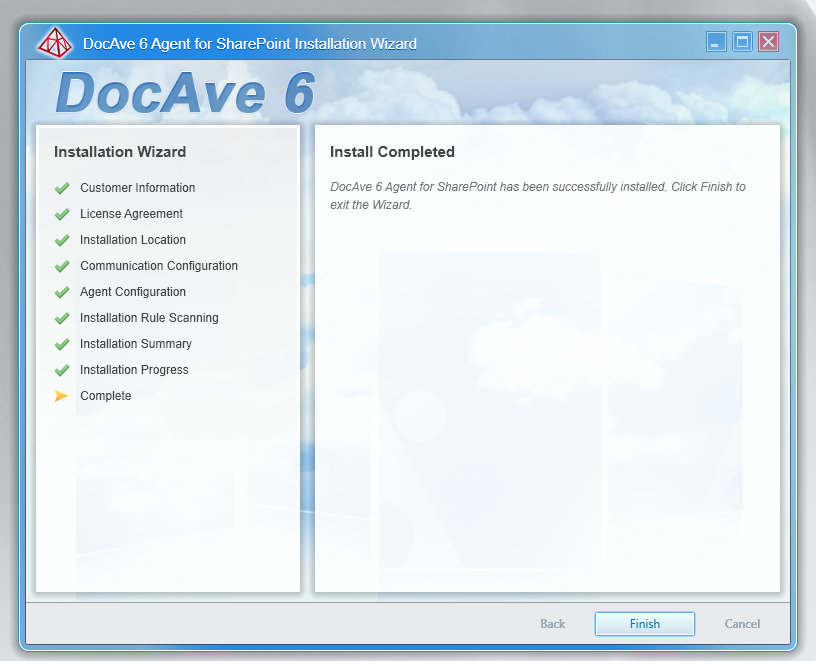Click the checkmark next to Installation Rule Scanning
The width and height of the screenshot is (816, 661).
(x=62, y=318)
